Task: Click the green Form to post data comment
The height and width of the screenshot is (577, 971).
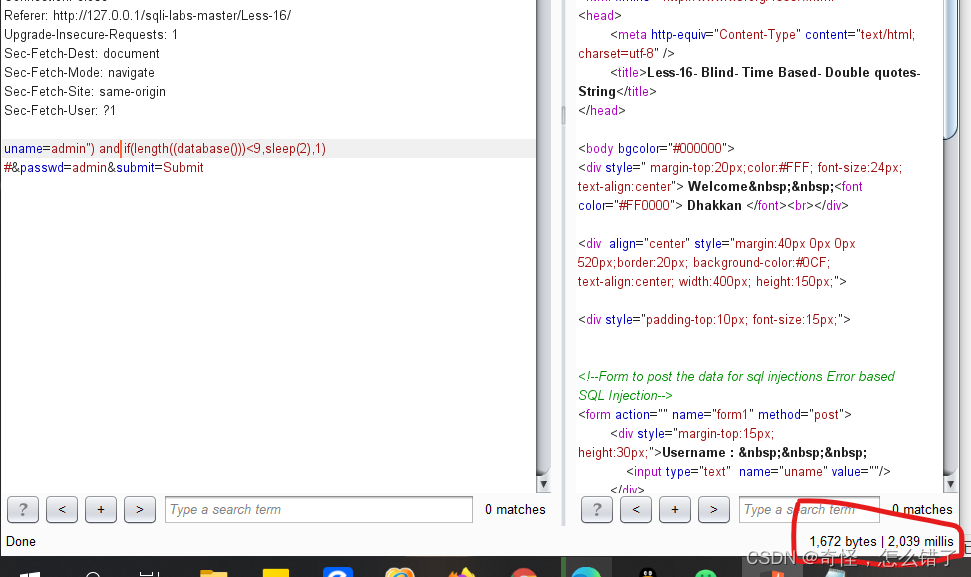Action: click(x=736, y=386)
